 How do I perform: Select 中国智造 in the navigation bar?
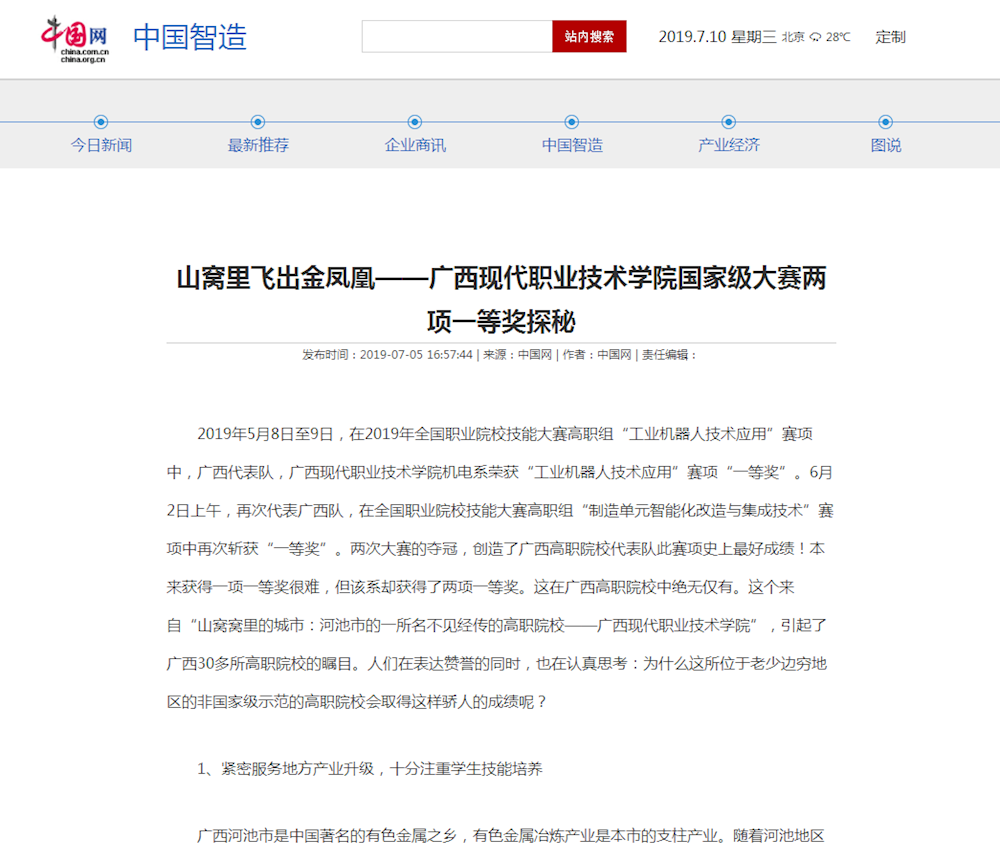pos(572,145)
